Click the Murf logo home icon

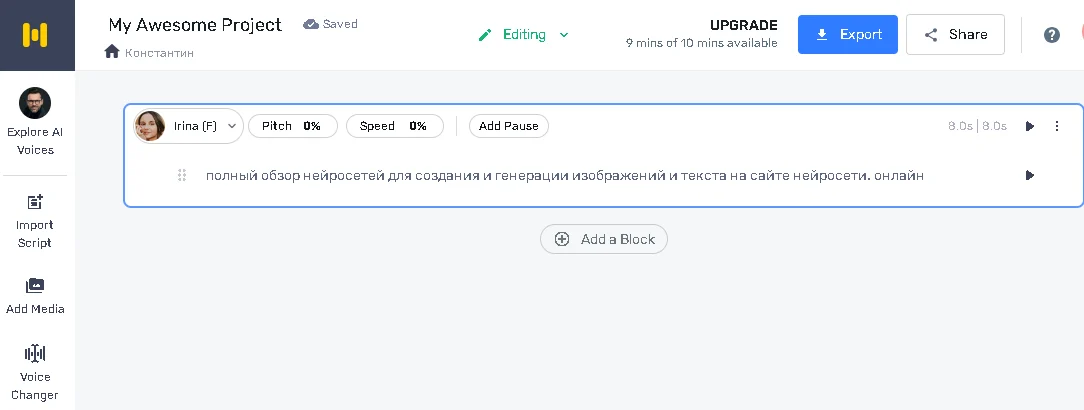pos(37,35)
